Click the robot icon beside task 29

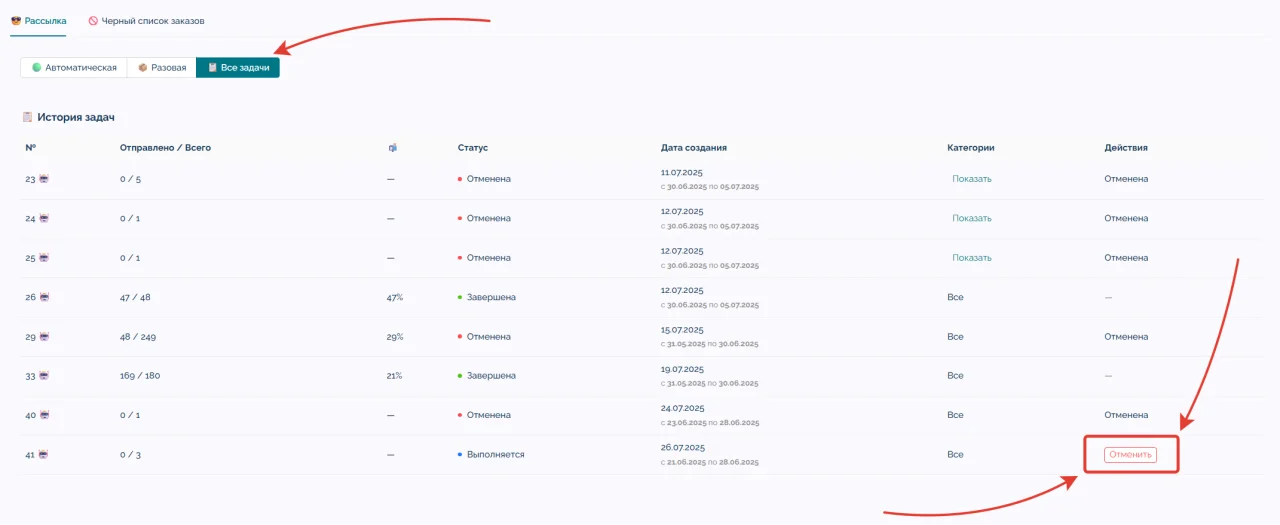point(44,337)
